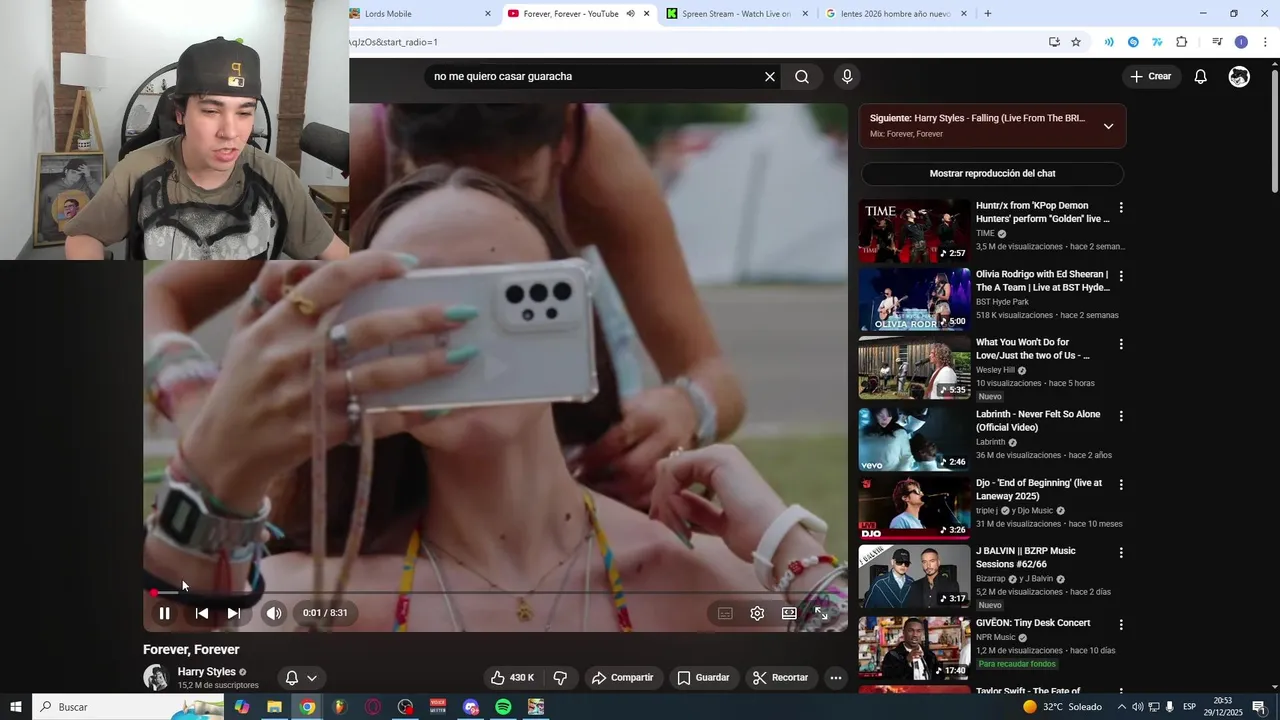Open Compartir share dialog
This screenshot has width=1280, height=720.
[x=622, y=677]
